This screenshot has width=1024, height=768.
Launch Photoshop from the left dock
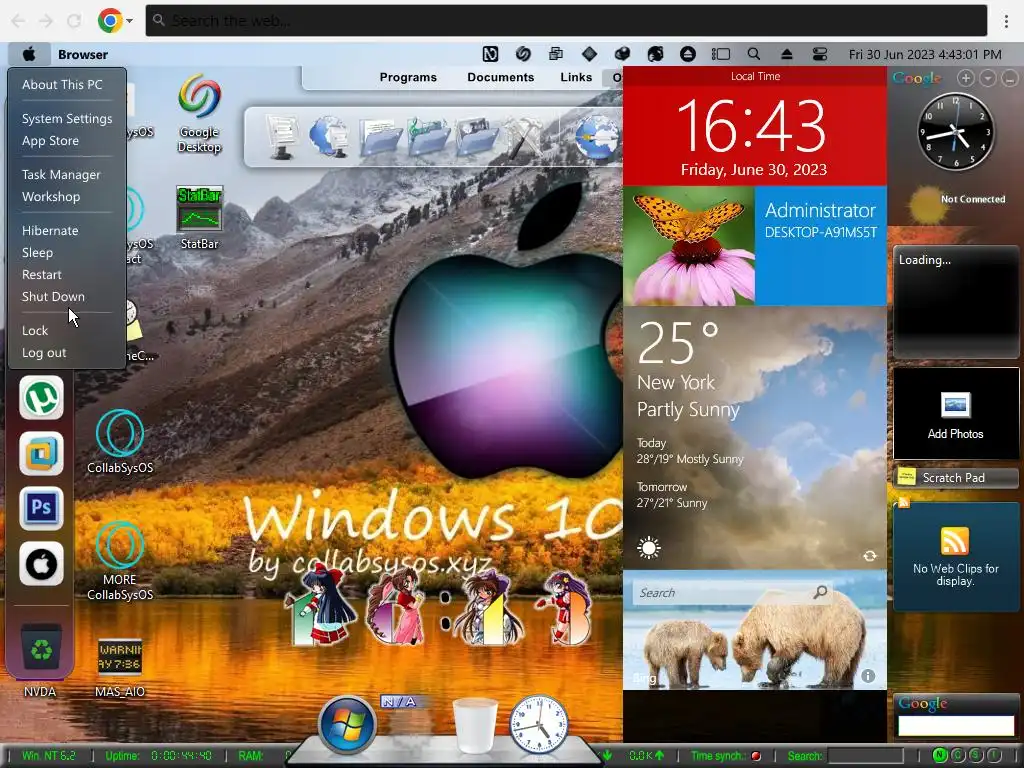point(41,508)
